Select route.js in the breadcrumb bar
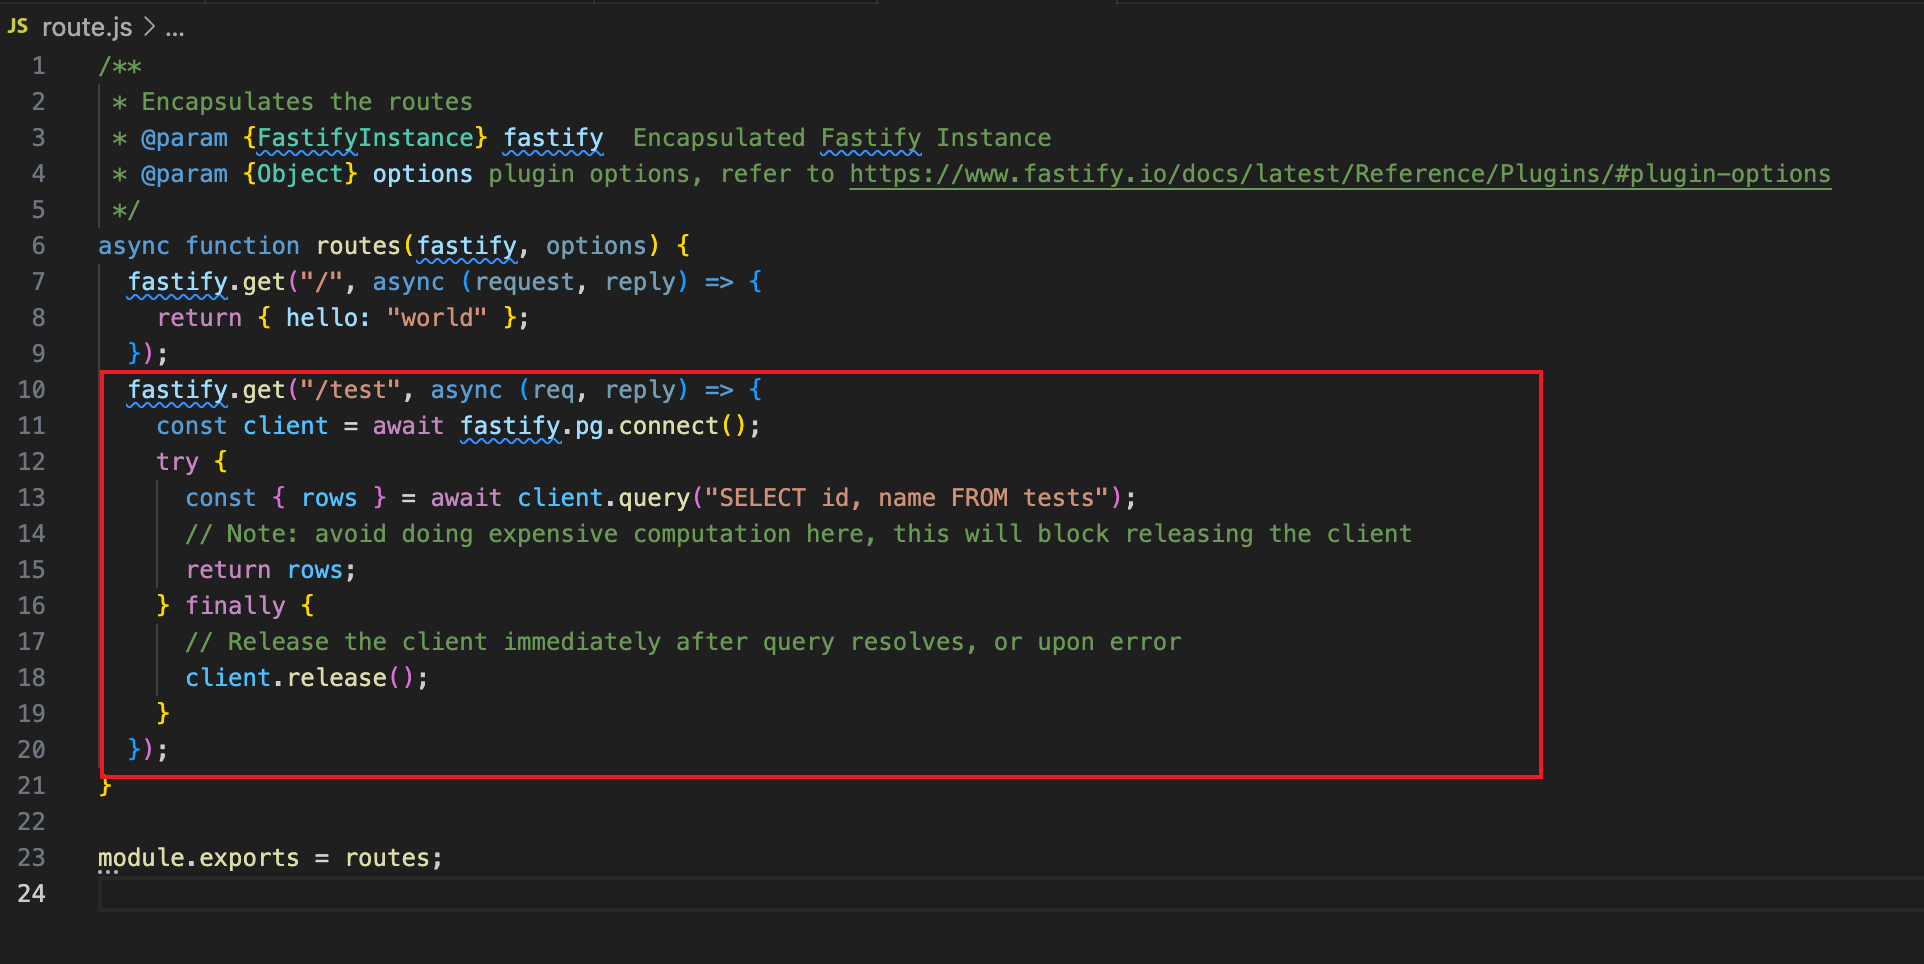Screen dimensions: 1924x964 click(86, 27)
